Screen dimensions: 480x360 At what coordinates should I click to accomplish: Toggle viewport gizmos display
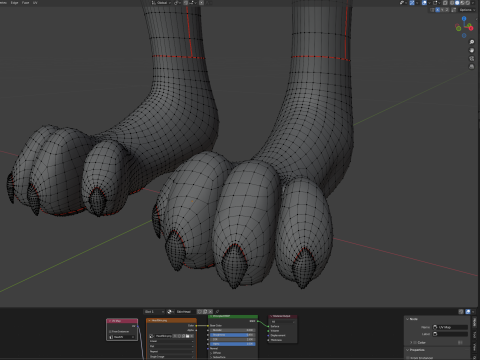click(412, 3)
